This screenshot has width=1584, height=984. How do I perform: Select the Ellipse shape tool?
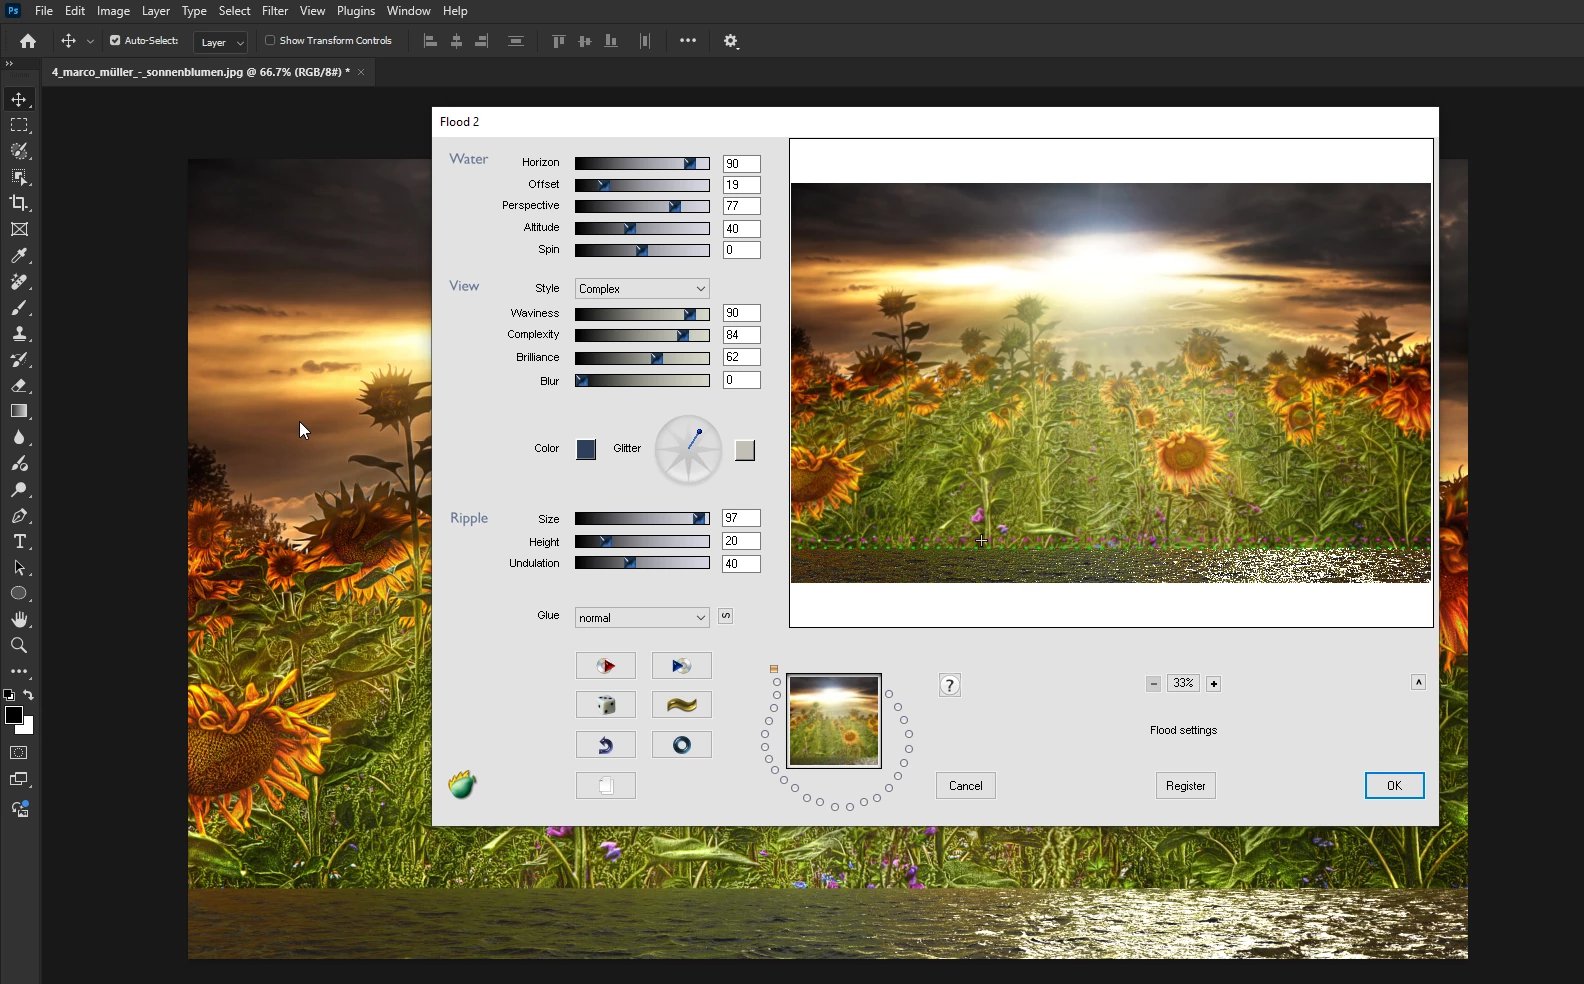tap(19, 594)
